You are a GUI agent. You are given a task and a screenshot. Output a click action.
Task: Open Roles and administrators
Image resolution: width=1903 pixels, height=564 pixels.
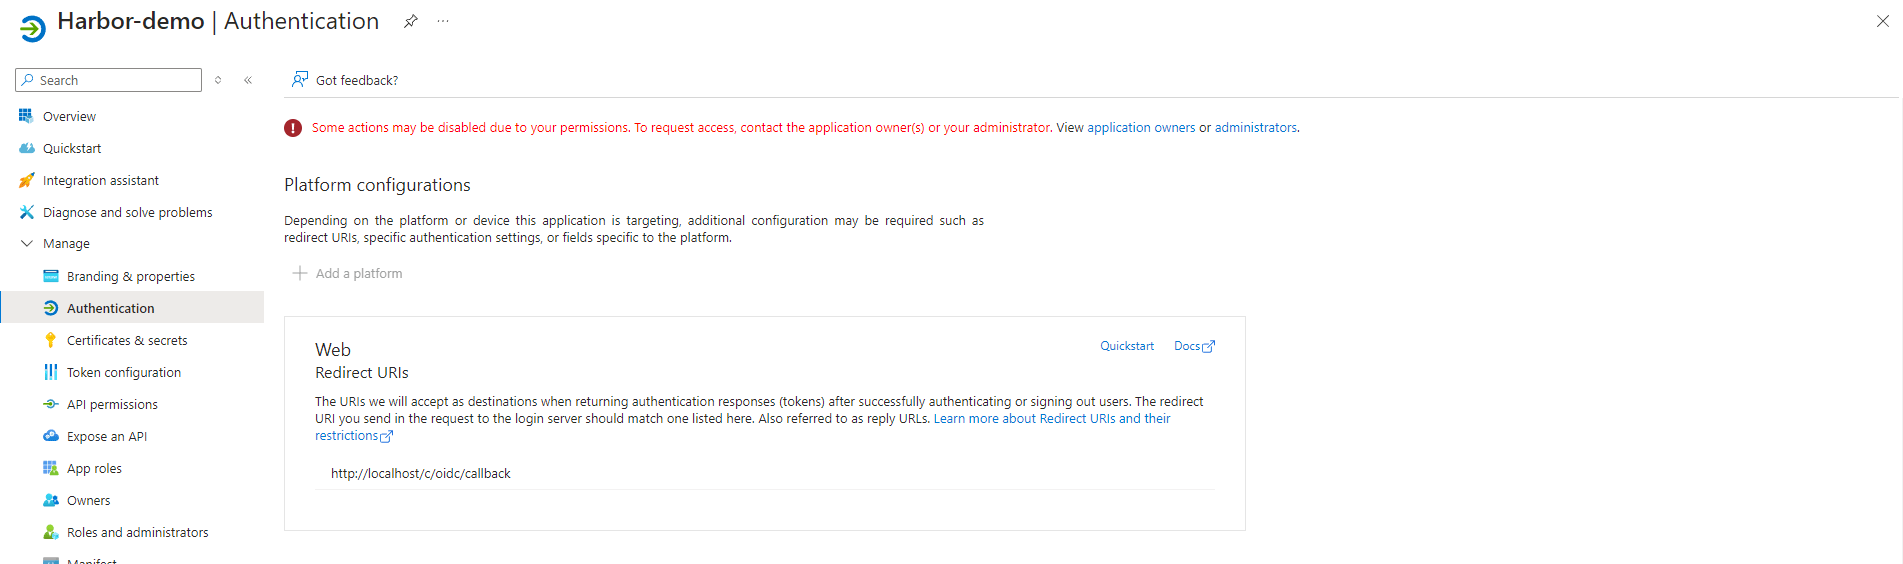[138, 533]
